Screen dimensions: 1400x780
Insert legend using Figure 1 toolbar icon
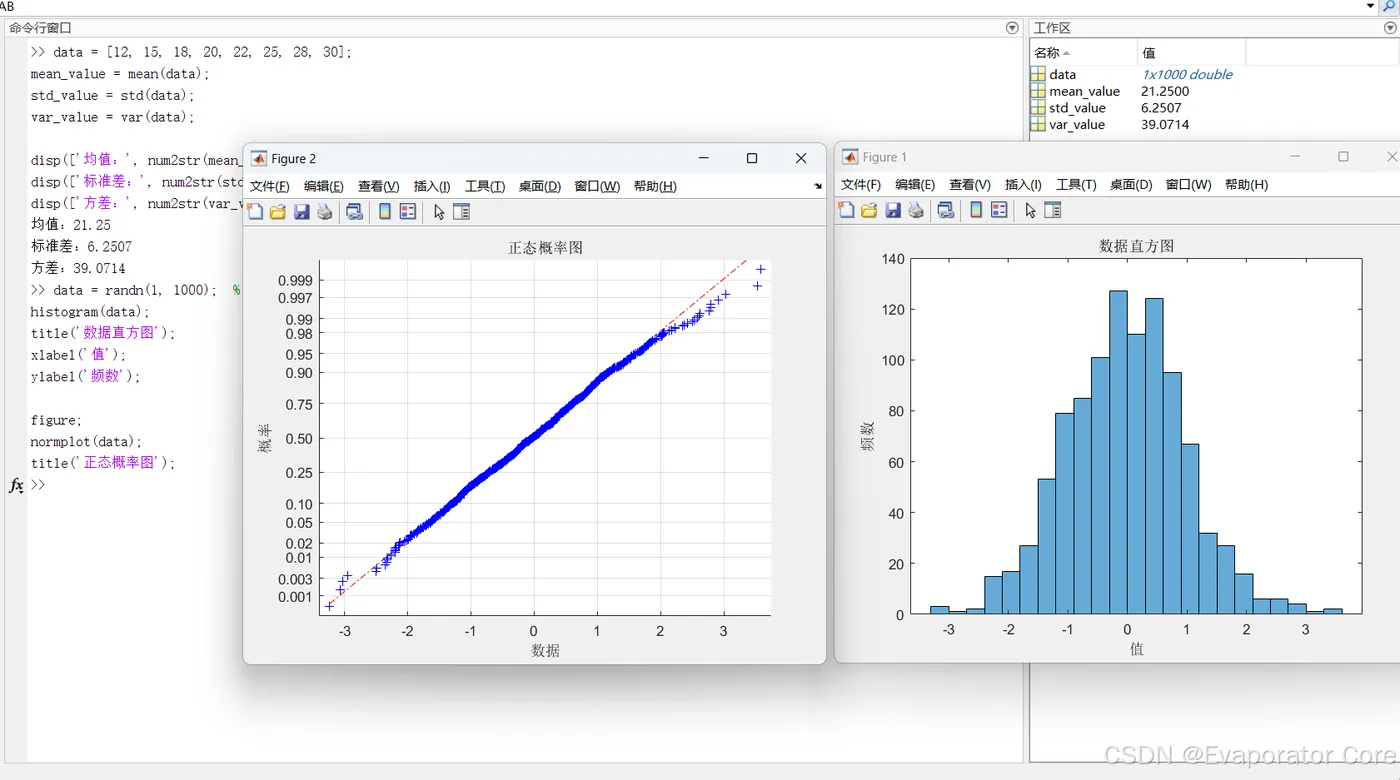click(x=998, y=210)
